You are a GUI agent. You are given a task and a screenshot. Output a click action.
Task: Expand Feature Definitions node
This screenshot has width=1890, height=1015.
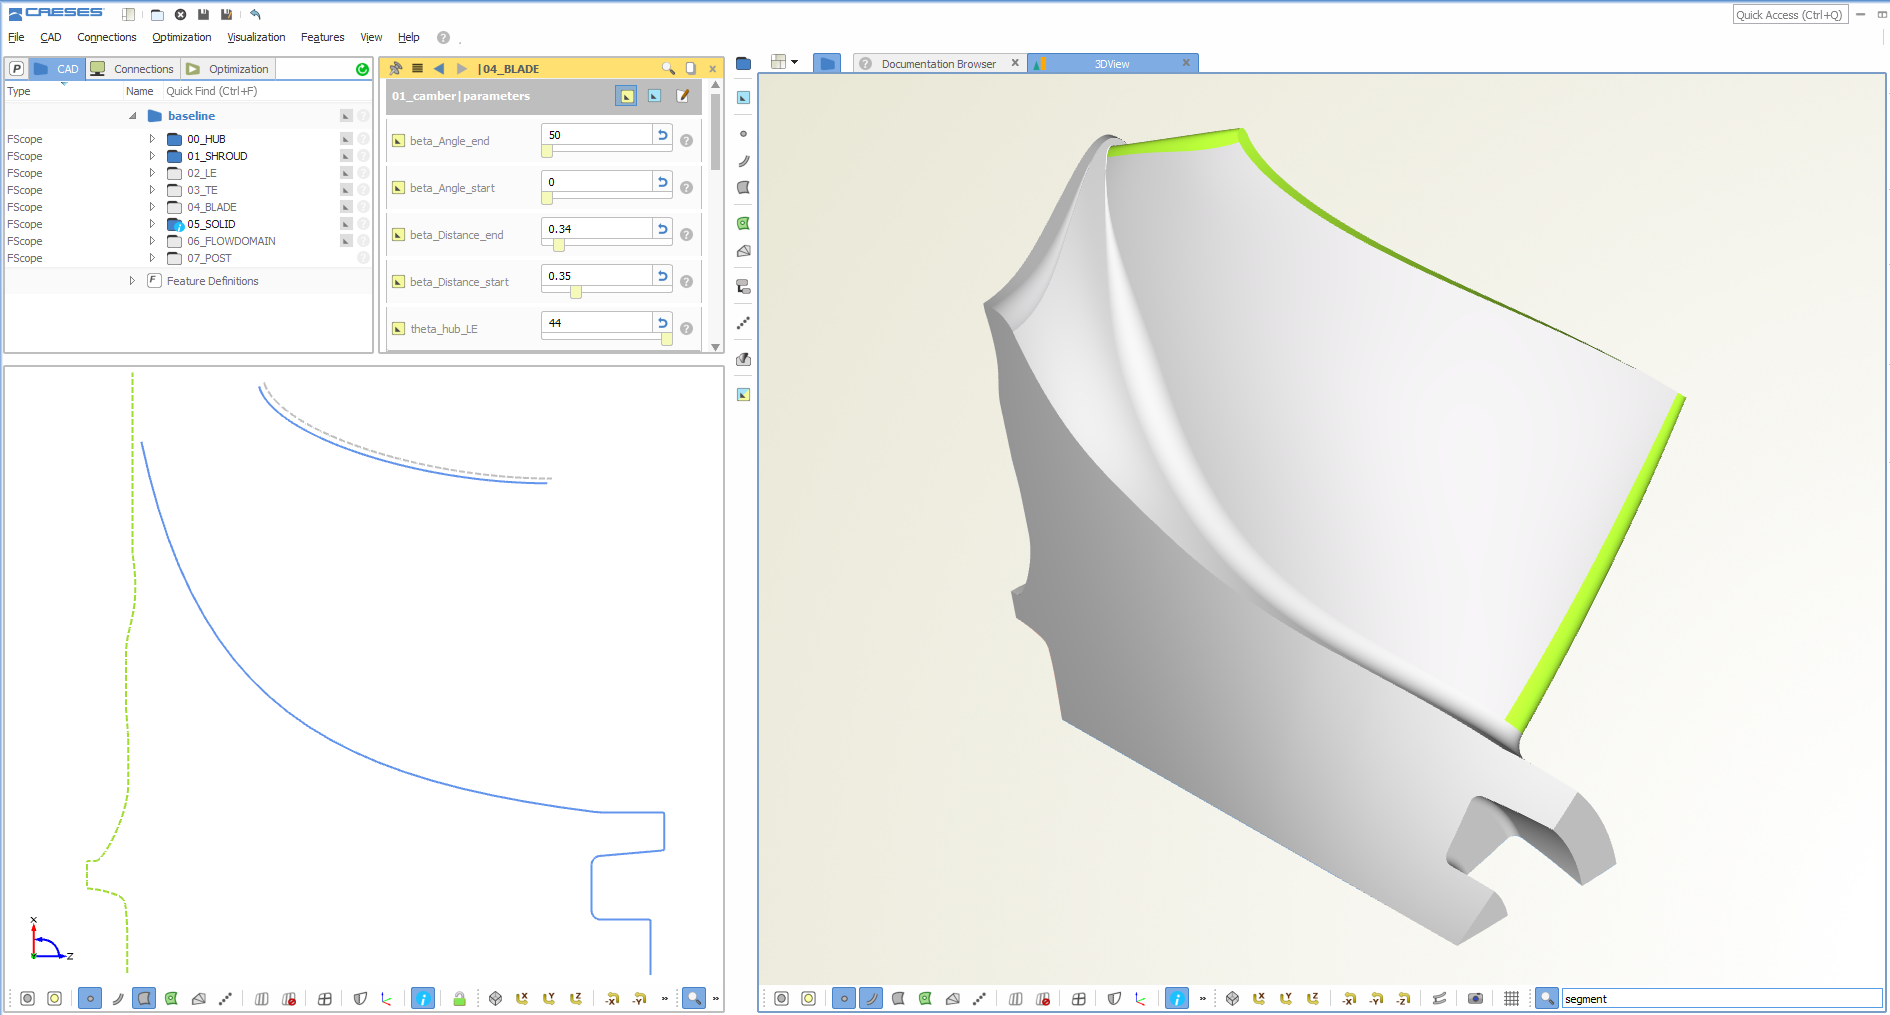point(132,281)
